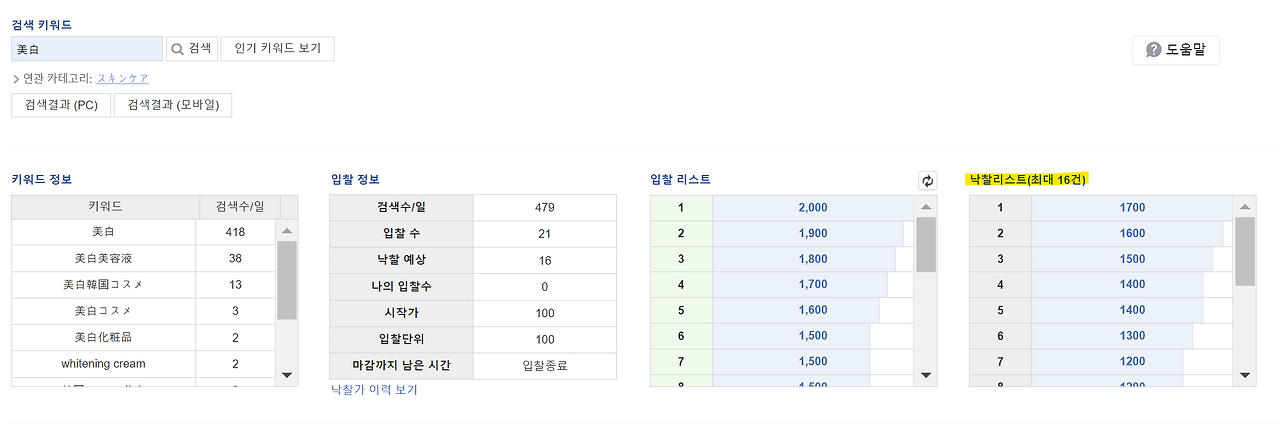Click the 1,700 bid in the bid list
Viewport: 1280px width, 423px height.
813,285
